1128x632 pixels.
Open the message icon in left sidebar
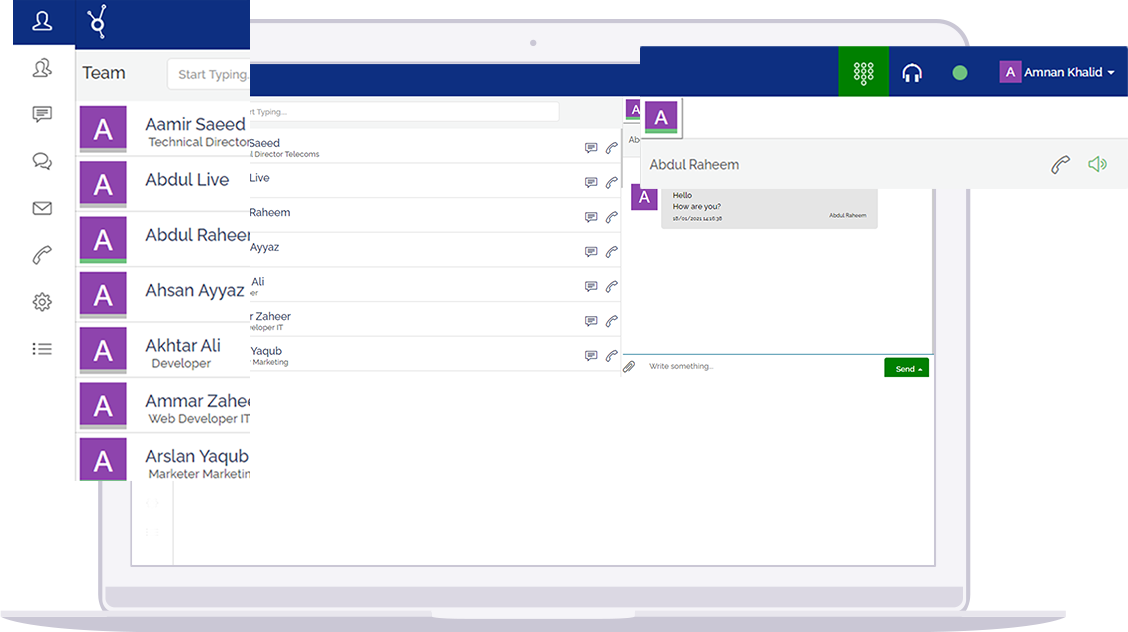tap(42, 115)
